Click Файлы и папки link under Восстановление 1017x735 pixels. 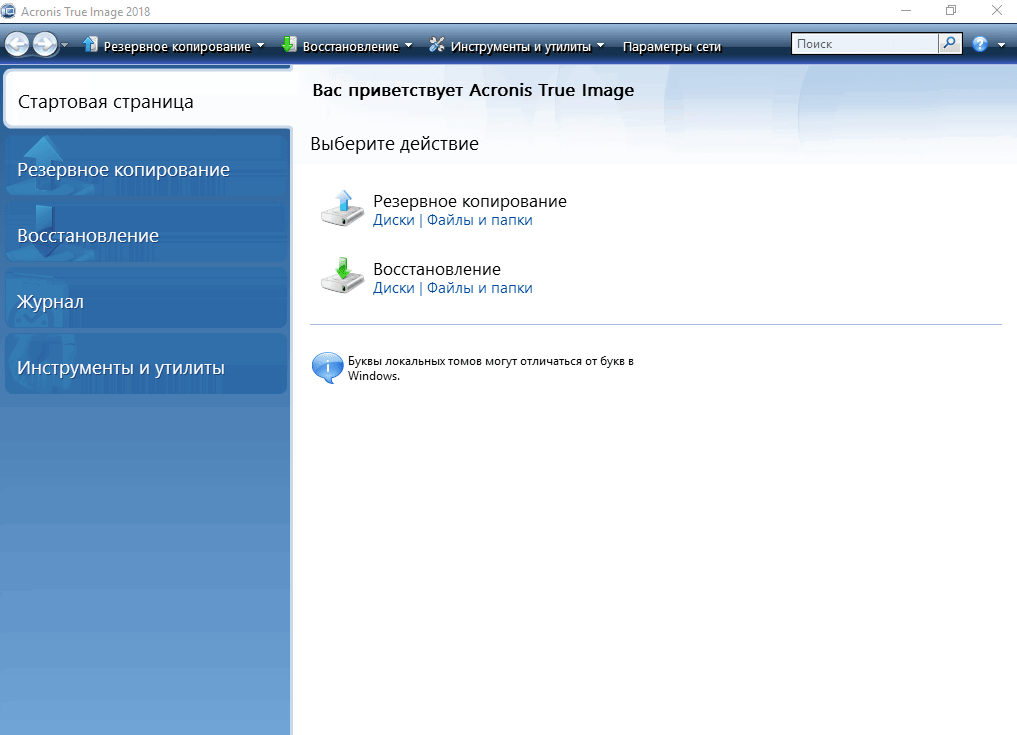coord(479,288)
